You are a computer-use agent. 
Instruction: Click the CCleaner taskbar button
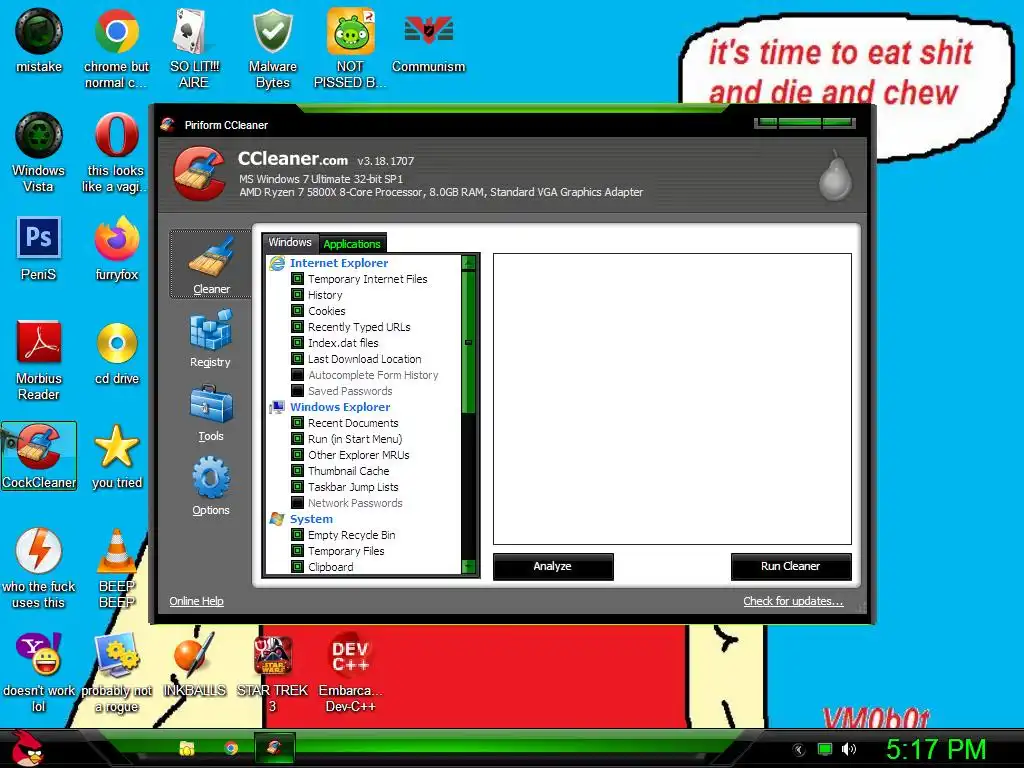pyautogui.click(x=274, y=748)
